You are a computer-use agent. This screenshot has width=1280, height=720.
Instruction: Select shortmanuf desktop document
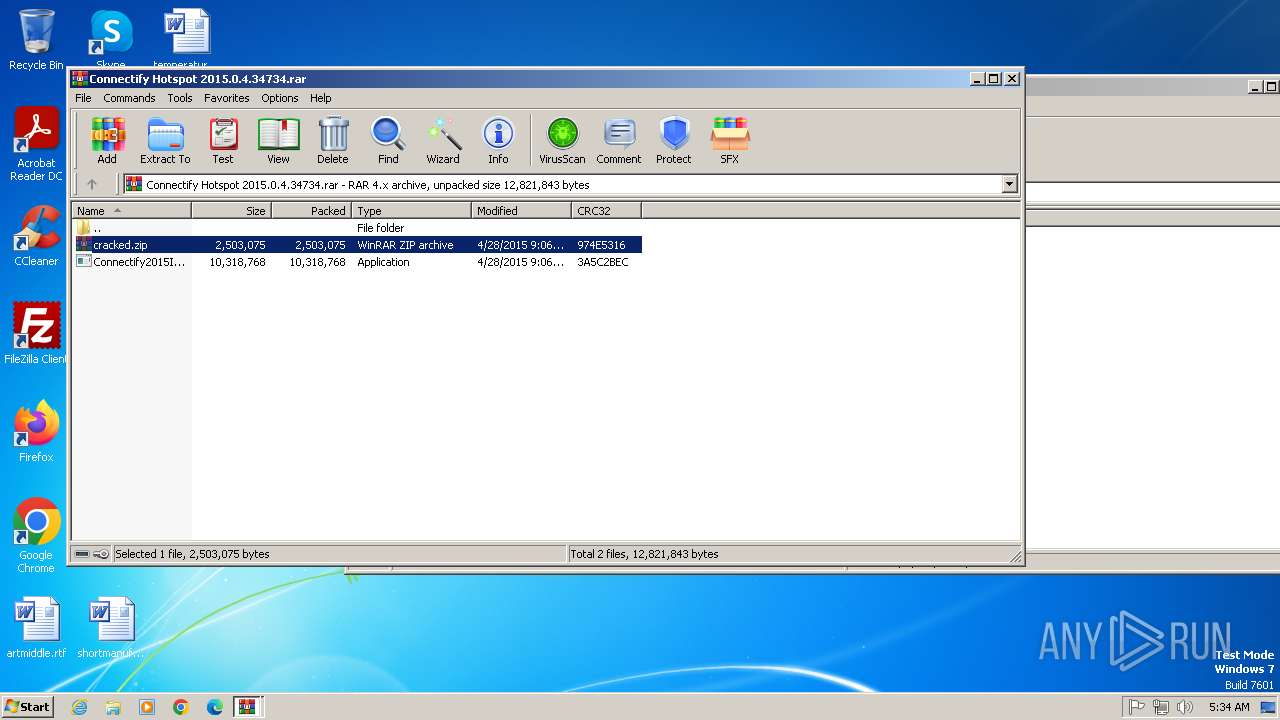pos(111,628)
